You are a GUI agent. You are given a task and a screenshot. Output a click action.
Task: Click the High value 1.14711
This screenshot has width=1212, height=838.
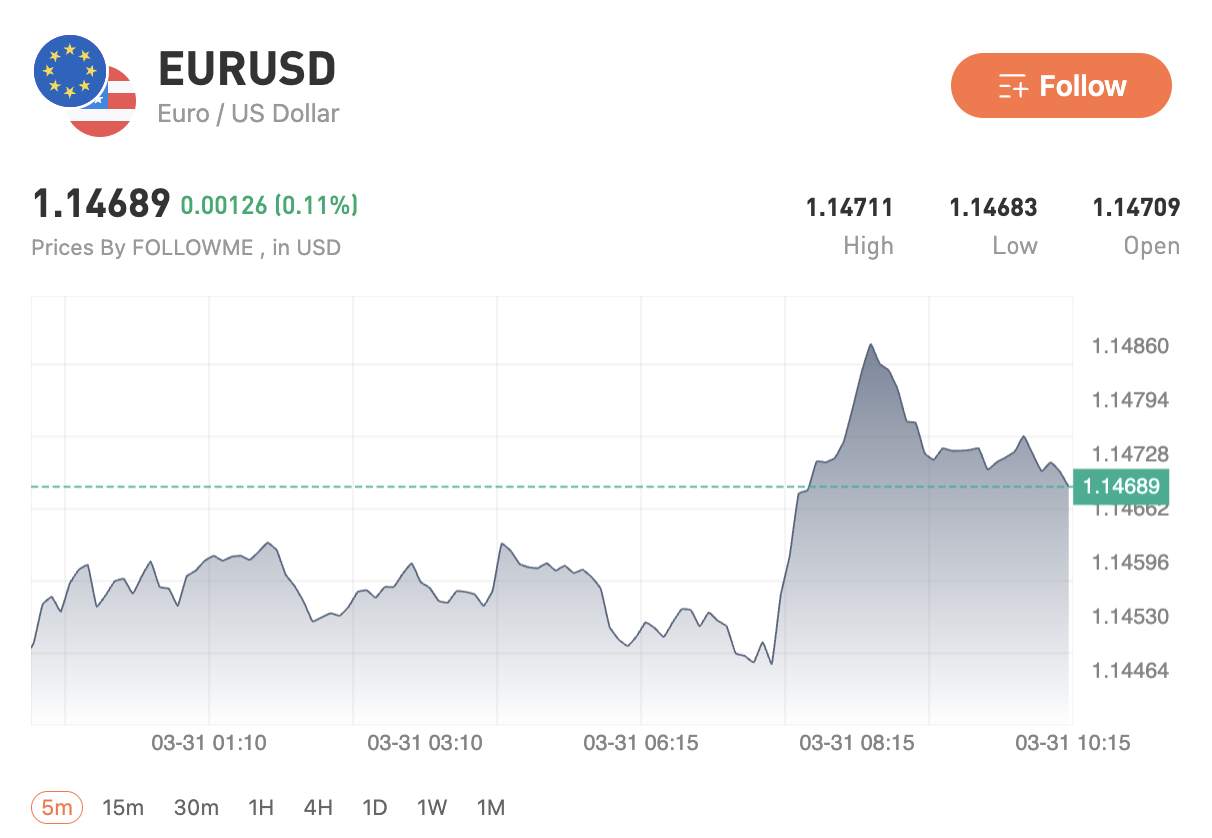[849, 208]
